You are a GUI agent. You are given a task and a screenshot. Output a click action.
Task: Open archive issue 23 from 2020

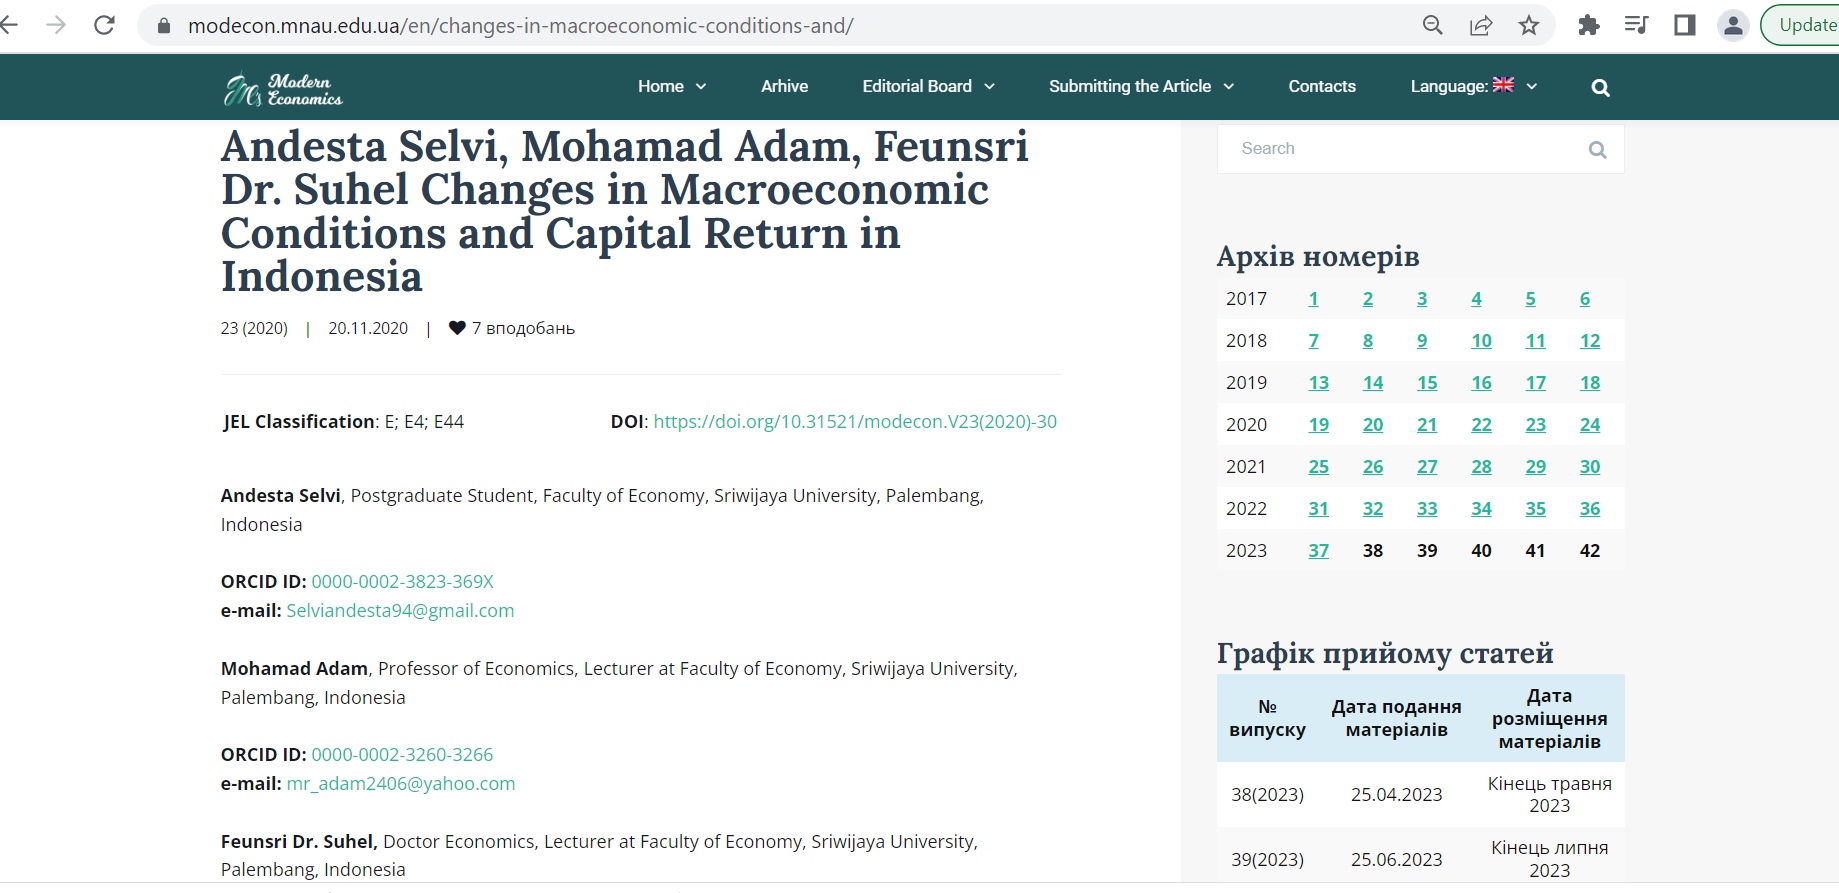[x=1535, y=425]
